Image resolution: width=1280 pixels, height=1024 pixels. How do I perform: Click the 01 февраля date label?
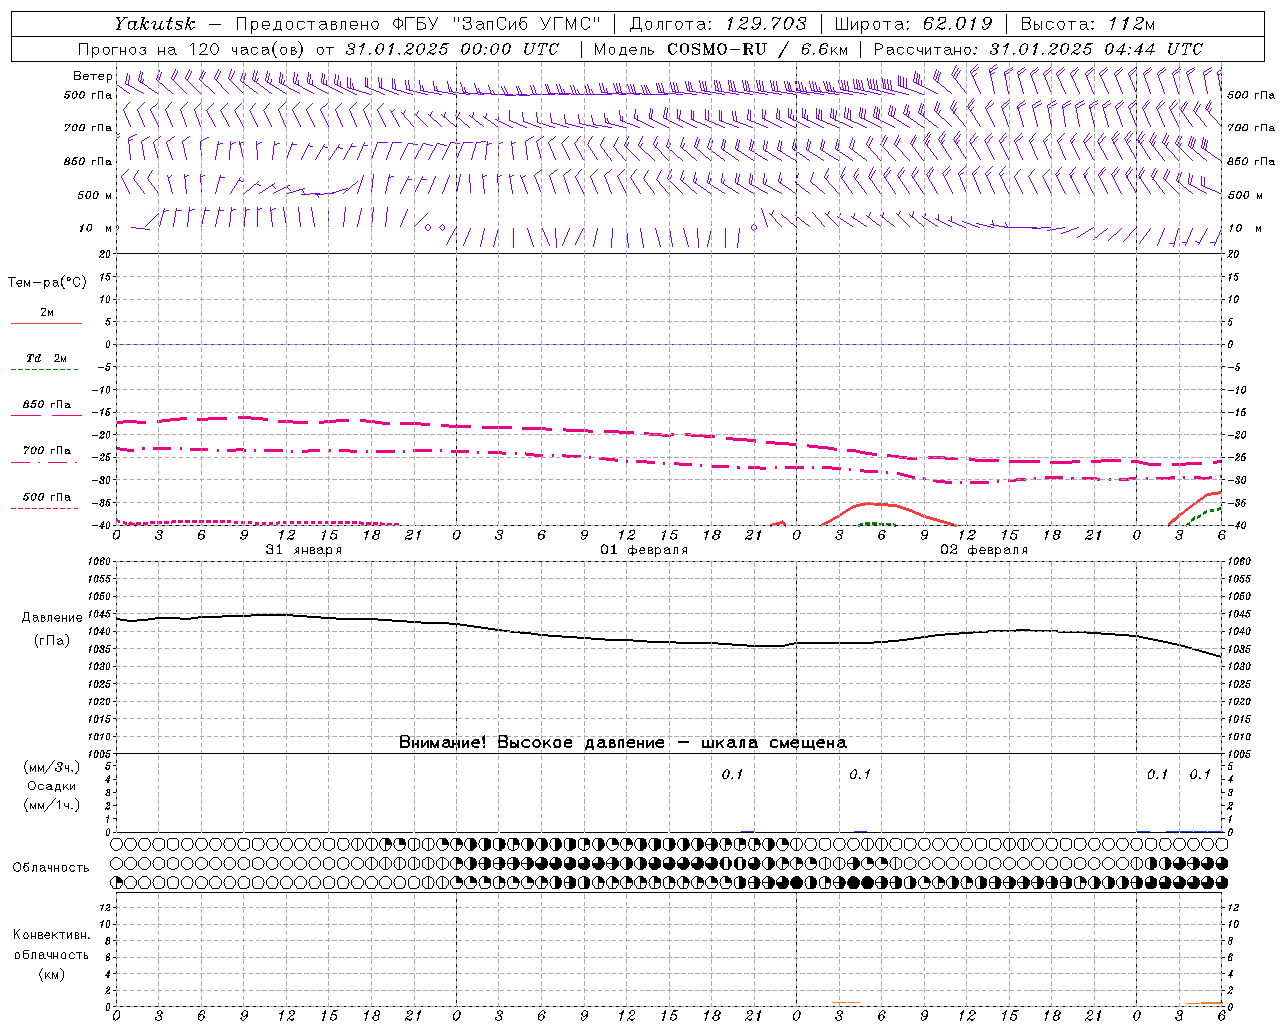[x=644, y=550]
